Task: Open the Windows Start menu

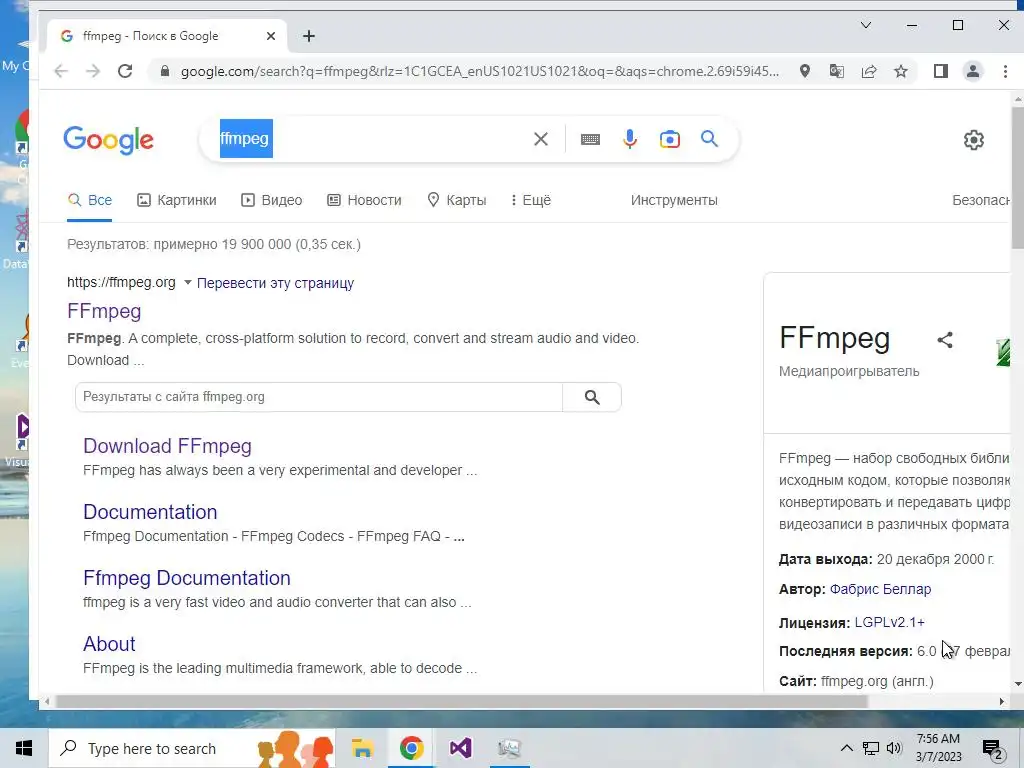Action: [24, 748]
